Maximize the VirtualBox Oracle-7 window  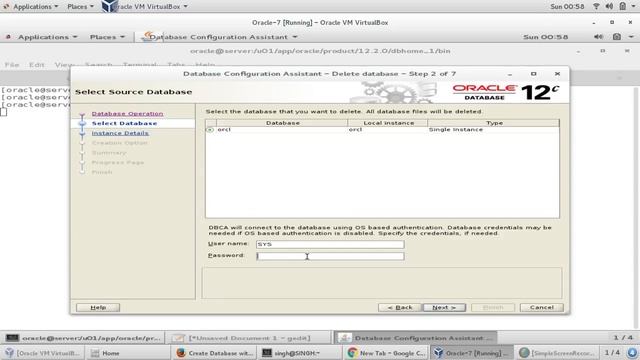point(612,22)
